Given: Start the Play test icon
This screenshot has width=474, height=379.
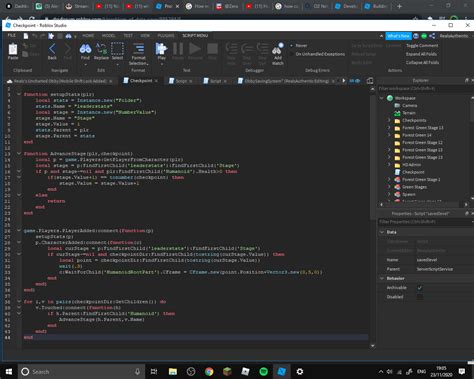Looking at the screenshot, I should pyautogui.click(x=161, y=49).
